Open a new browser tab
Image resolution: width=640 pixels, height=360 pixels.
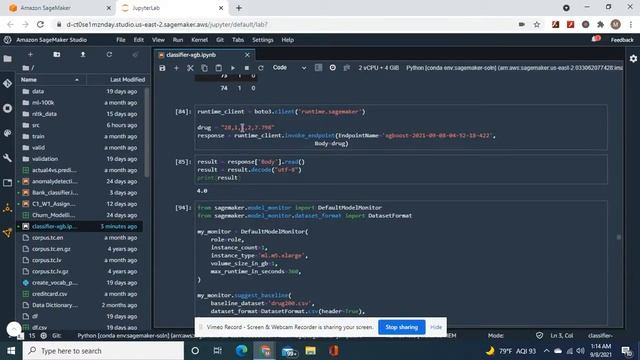click(239, 8)
